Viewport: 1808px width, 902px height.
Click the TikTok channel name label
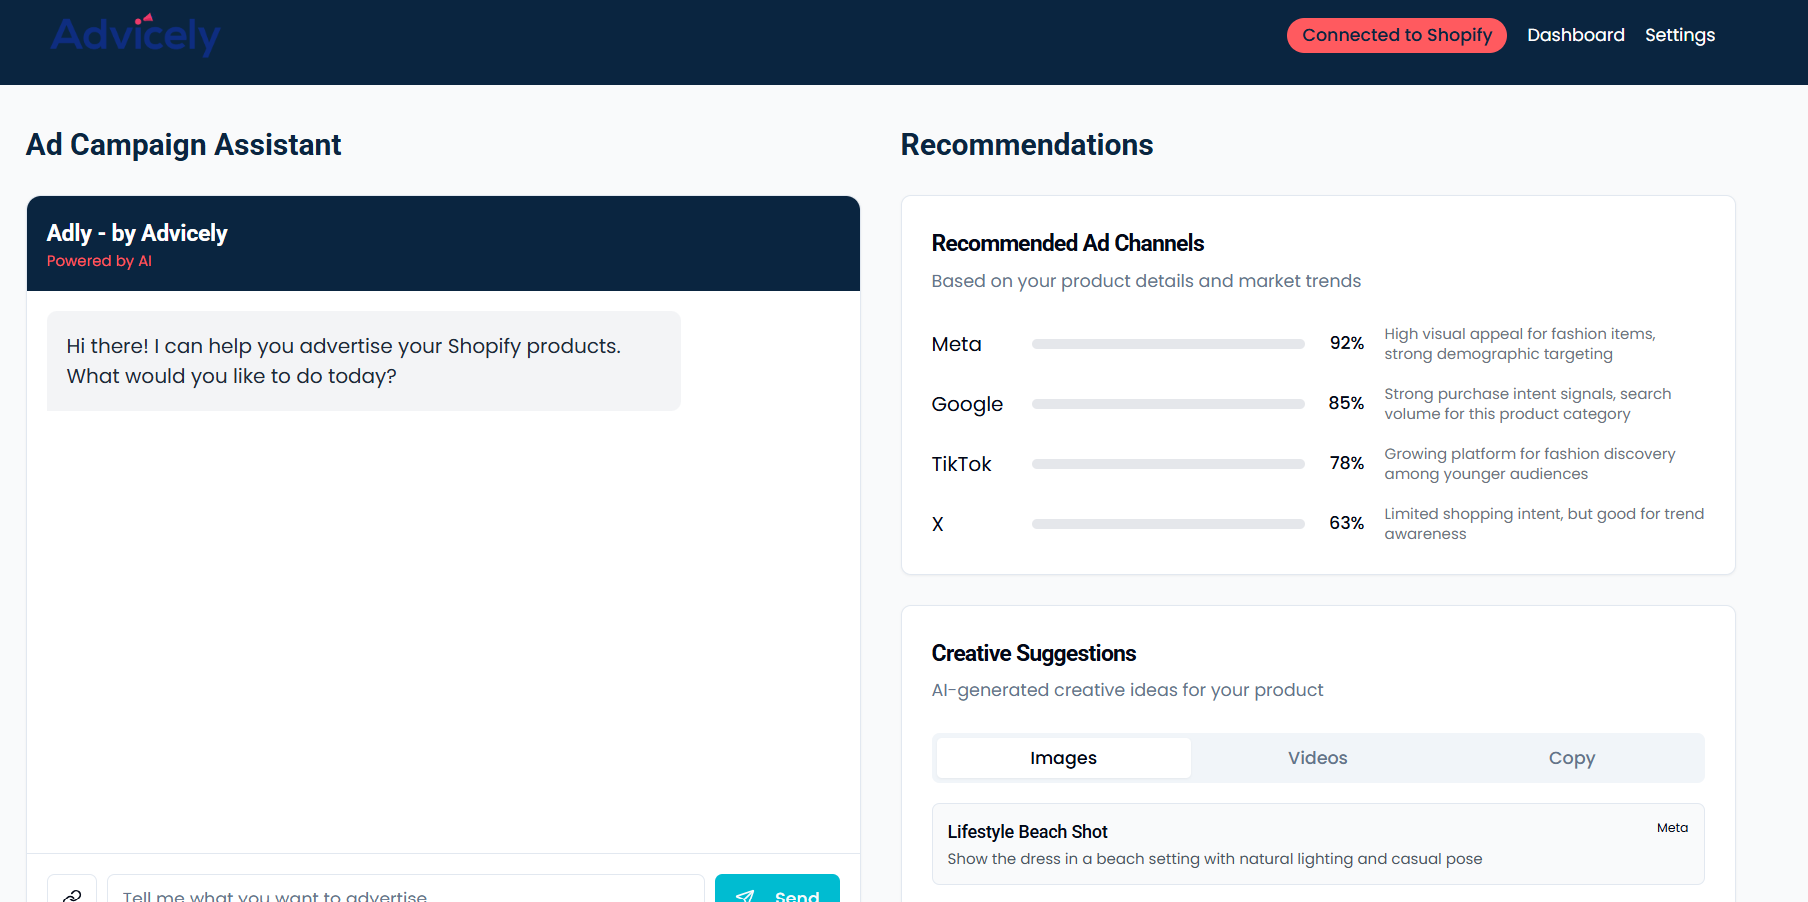click(x=961, y=464)
